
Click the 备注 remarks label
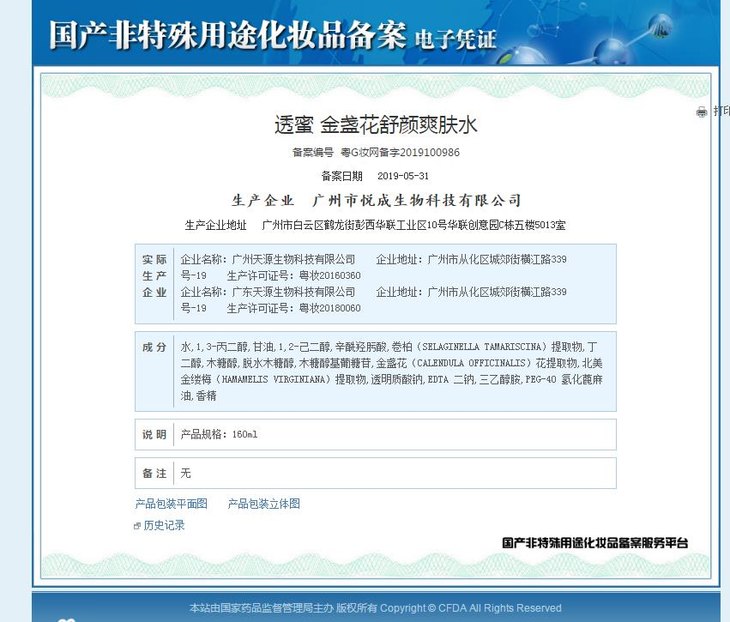point(154,472)
